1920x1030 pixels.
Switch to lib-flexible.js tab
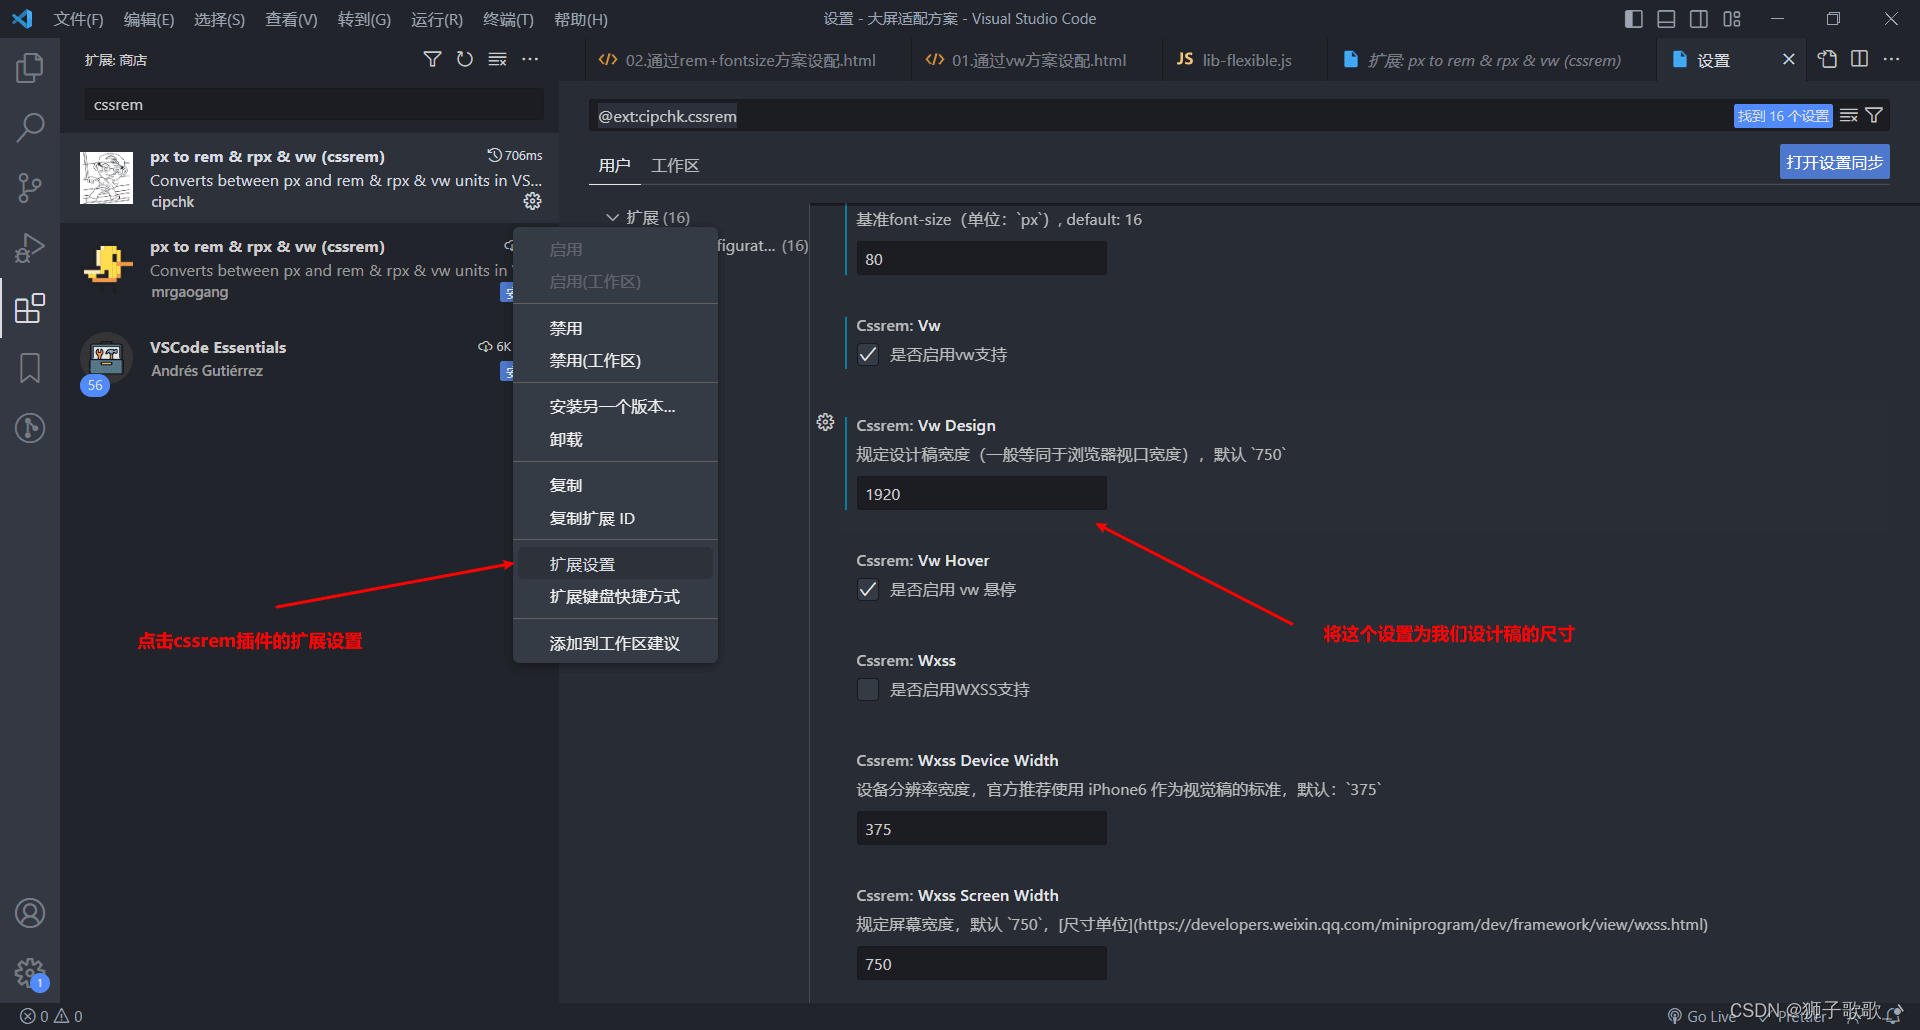click(1245, 60)
